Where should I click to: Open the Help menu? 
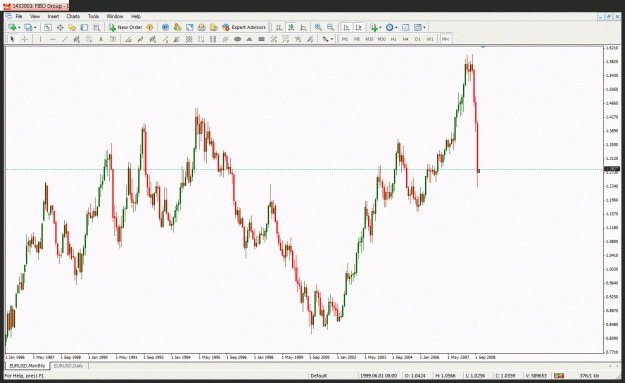[x=136, y=16]
